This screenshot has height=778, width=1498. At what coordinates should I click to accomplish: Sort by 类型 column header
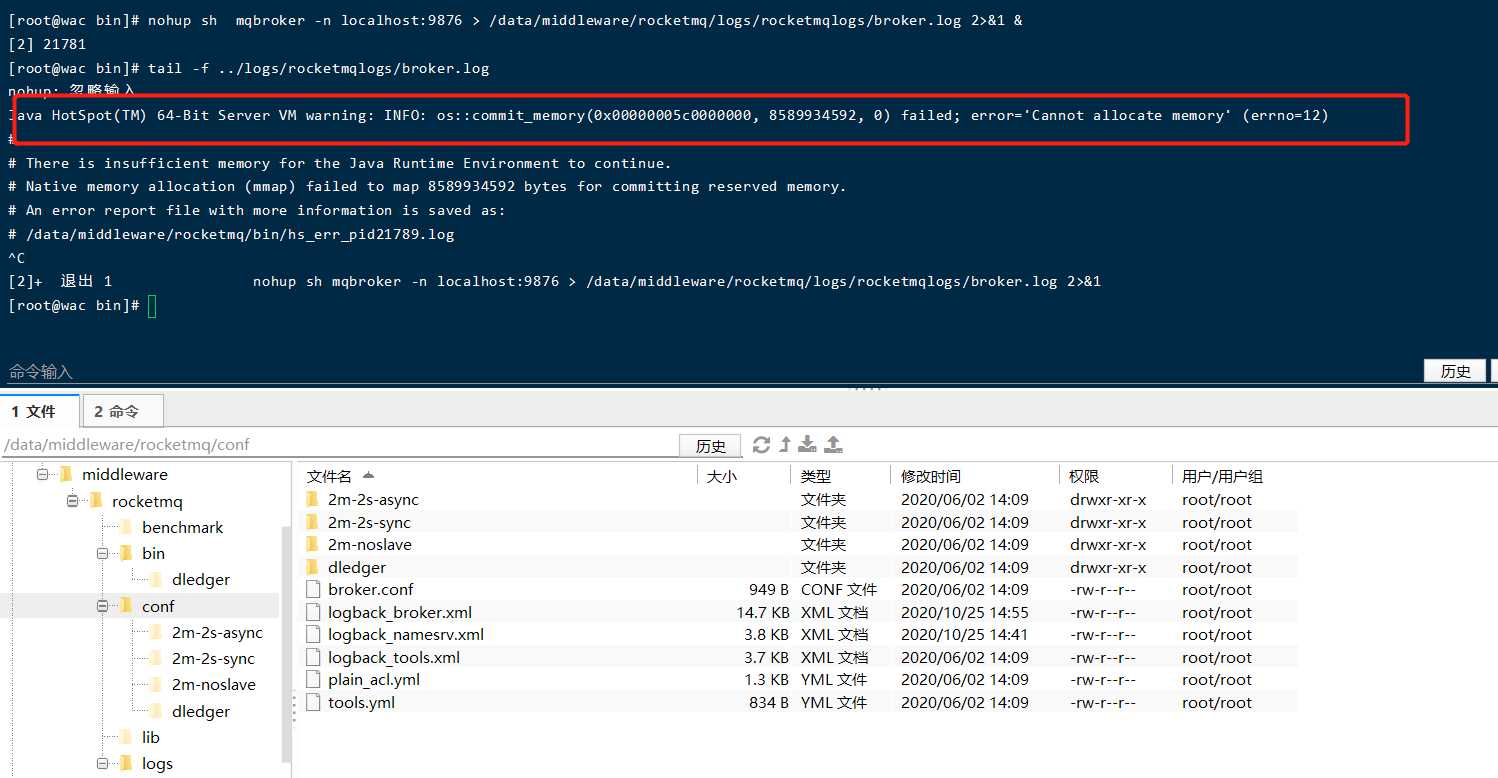coord(816,476)
